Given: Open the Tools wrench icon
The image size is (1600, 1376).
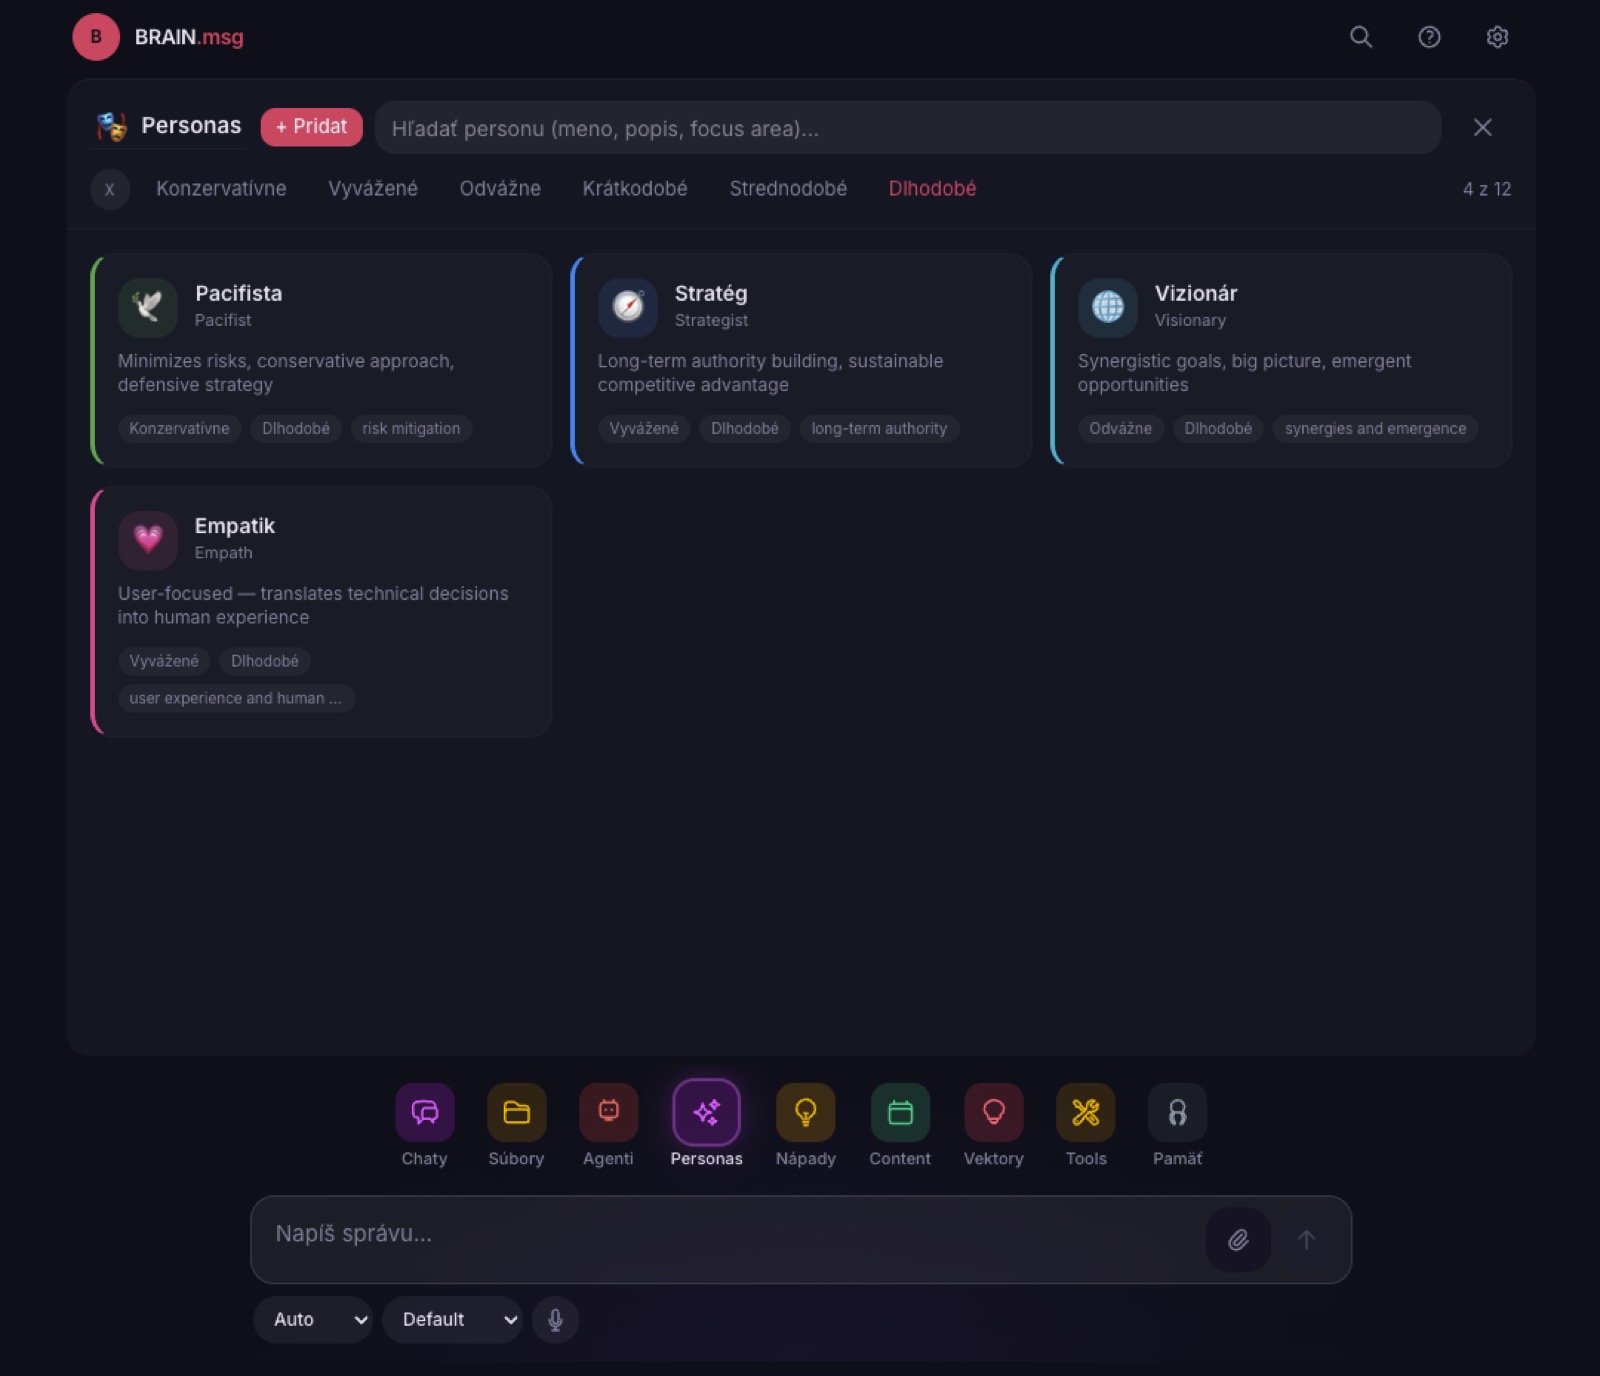Looking at the screenshot, I should click(x=1086, y=1112).
